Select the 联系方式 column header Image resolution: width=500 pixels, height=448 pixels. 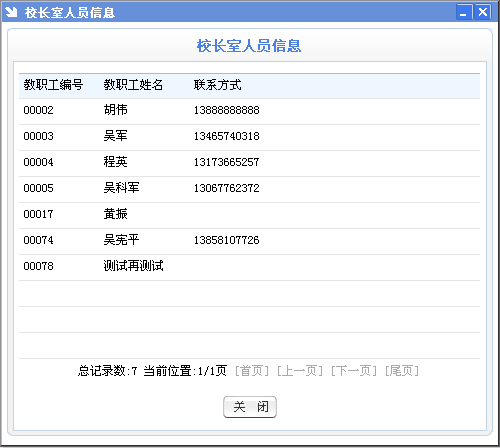point(218,85)
